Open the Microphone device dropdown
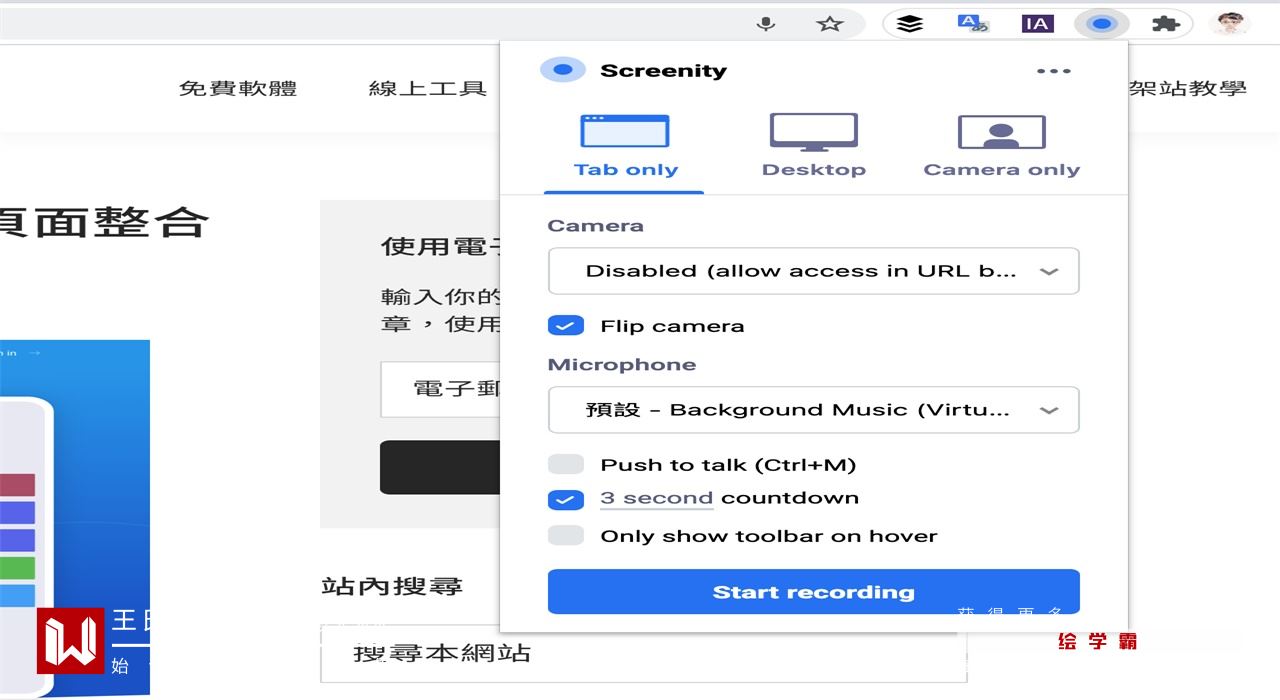The width and height of the screenshot is (1280, 700). click(813, 410)
